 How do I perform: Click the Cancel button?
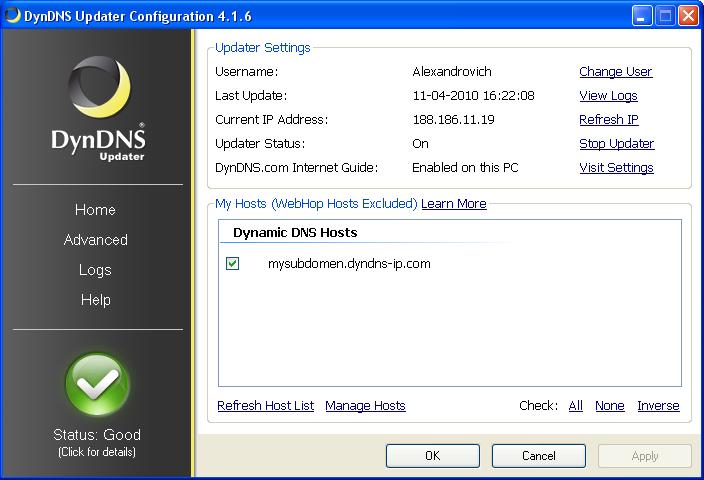[x=539, y=456]
